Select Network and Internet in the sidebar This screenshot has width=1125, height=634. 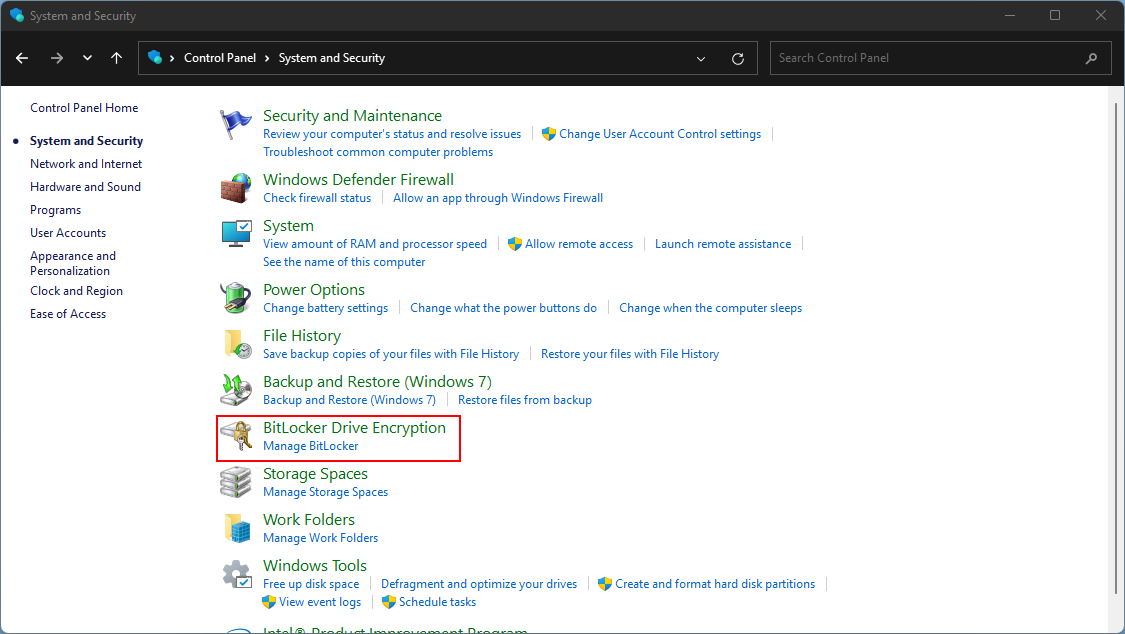point(86,163)
